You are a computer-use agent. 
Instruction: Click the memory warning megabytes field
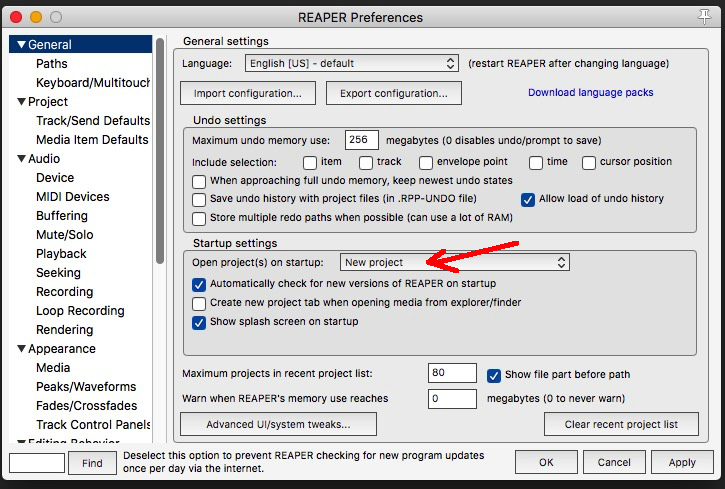tap(452, 398)
